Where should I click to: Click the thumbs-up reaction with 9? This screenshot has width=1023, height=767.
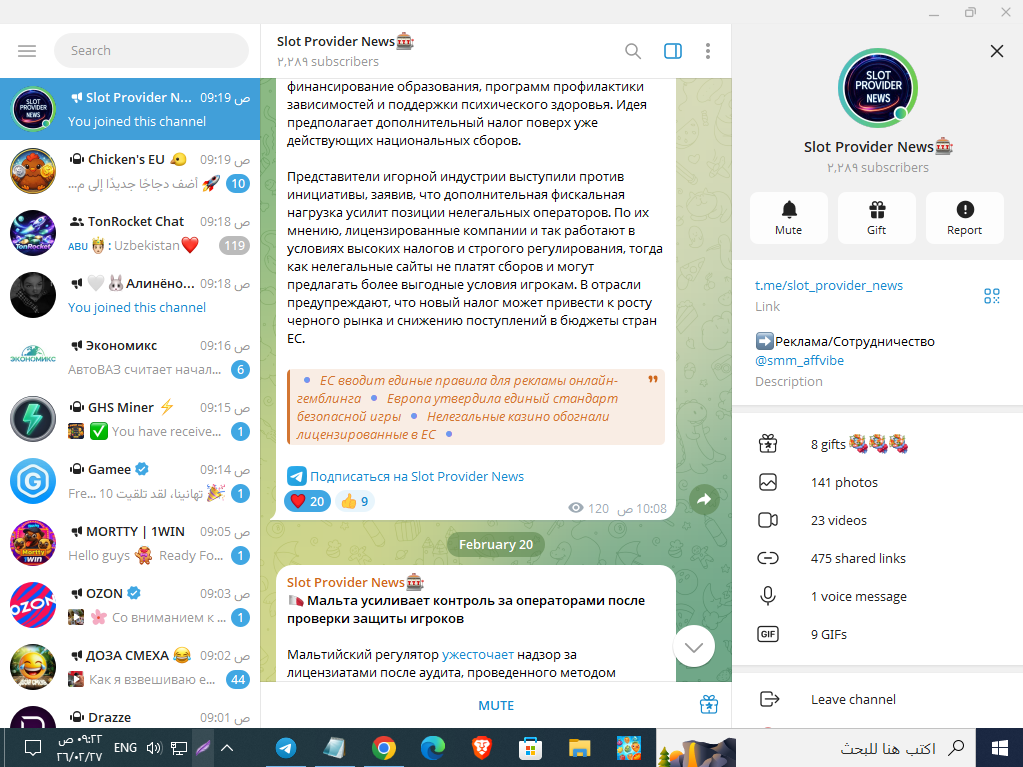pos(354,501)
